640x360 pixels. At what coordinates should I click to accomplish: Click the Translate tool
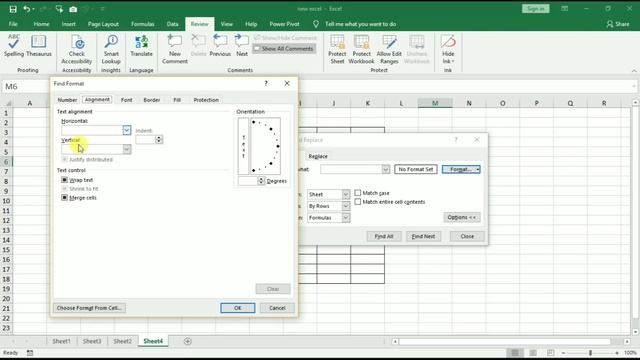141,46
